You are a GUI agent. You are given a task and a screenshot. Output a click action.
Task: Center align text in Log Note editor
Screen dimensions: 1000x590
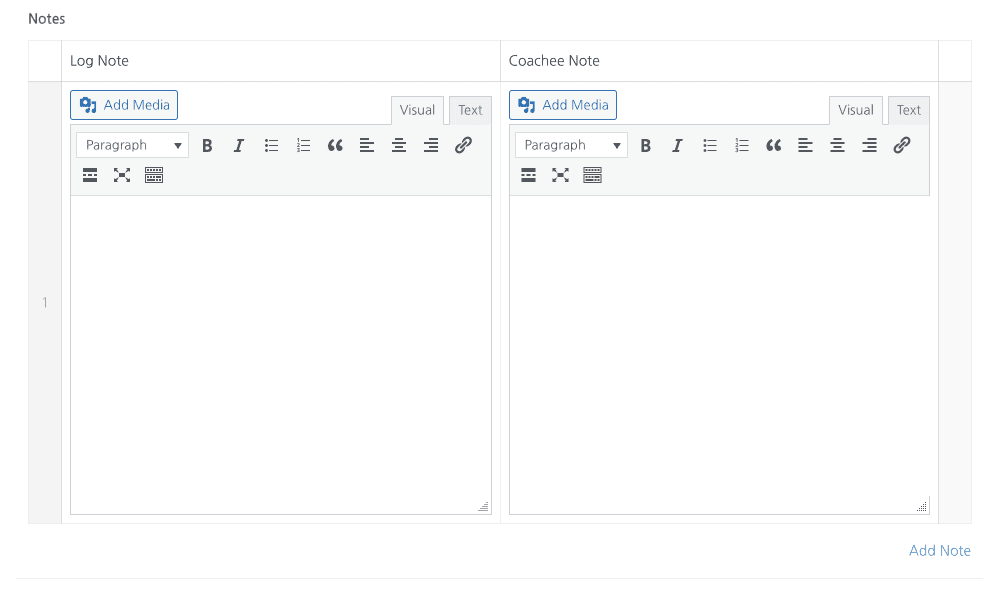[399, 145]
